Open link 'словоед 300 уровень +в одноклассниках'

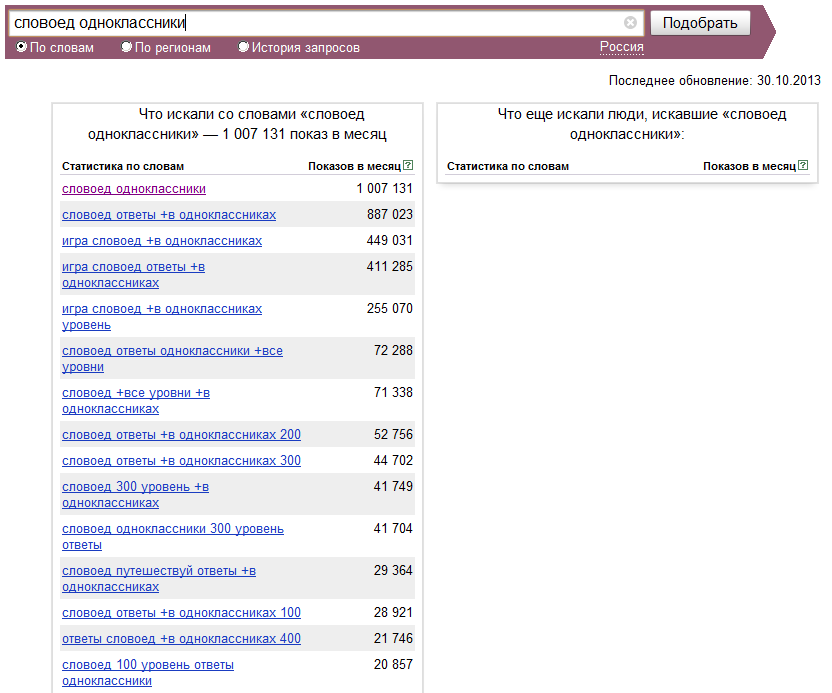click(x=135, y=495)
